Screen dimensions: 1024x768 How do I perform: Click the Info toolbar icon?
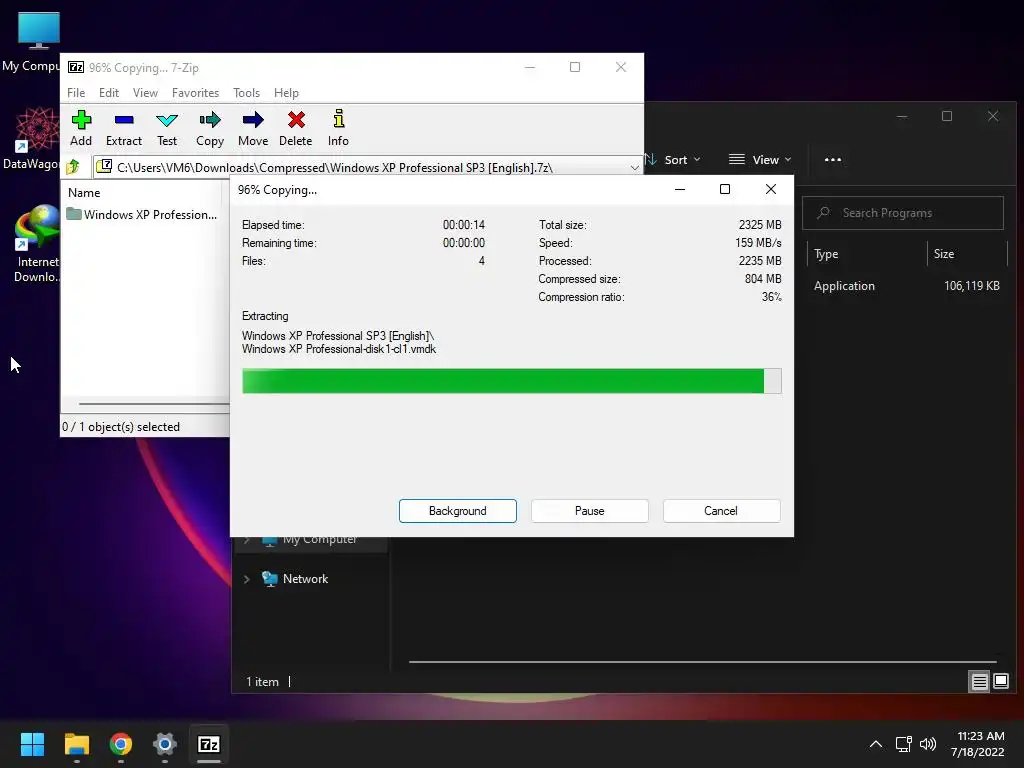[338, 128]
